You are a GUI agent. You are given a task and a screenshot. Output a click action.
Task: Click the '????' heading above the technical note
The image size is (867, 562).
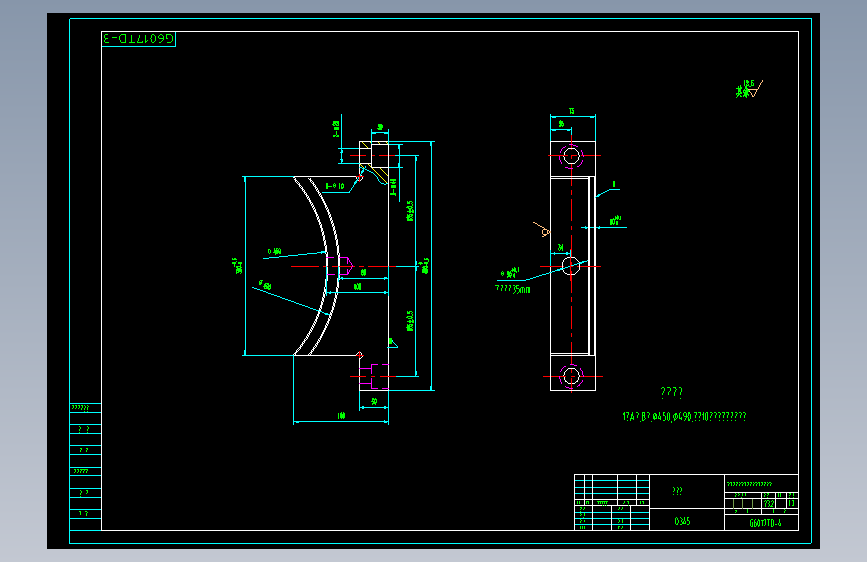click(x=671, y=392)
